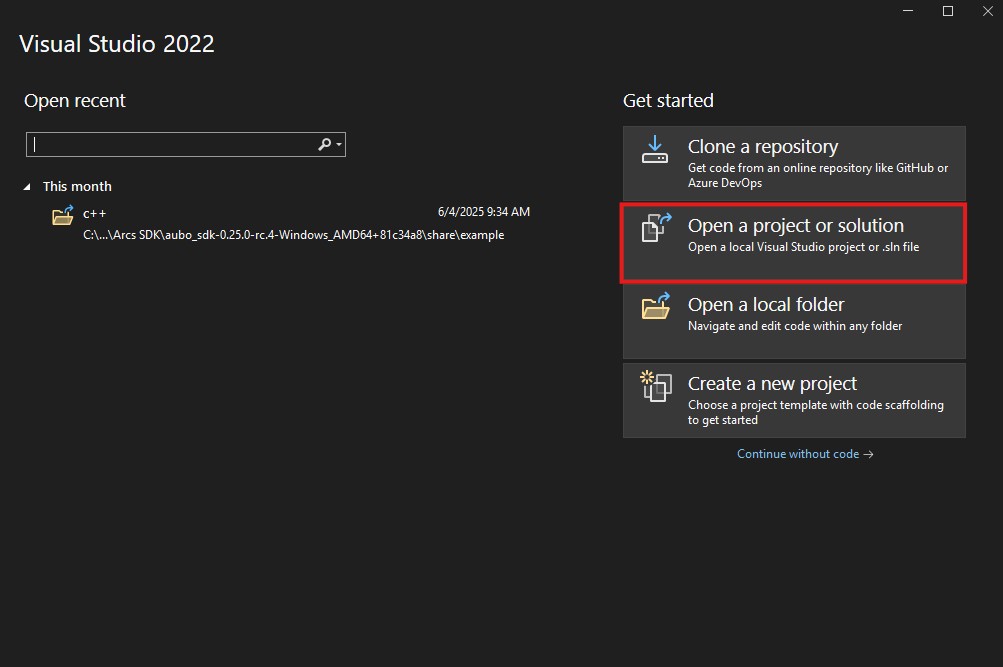Open the search options dropdown arrow
1003x667 pixels.
[339, 145]
